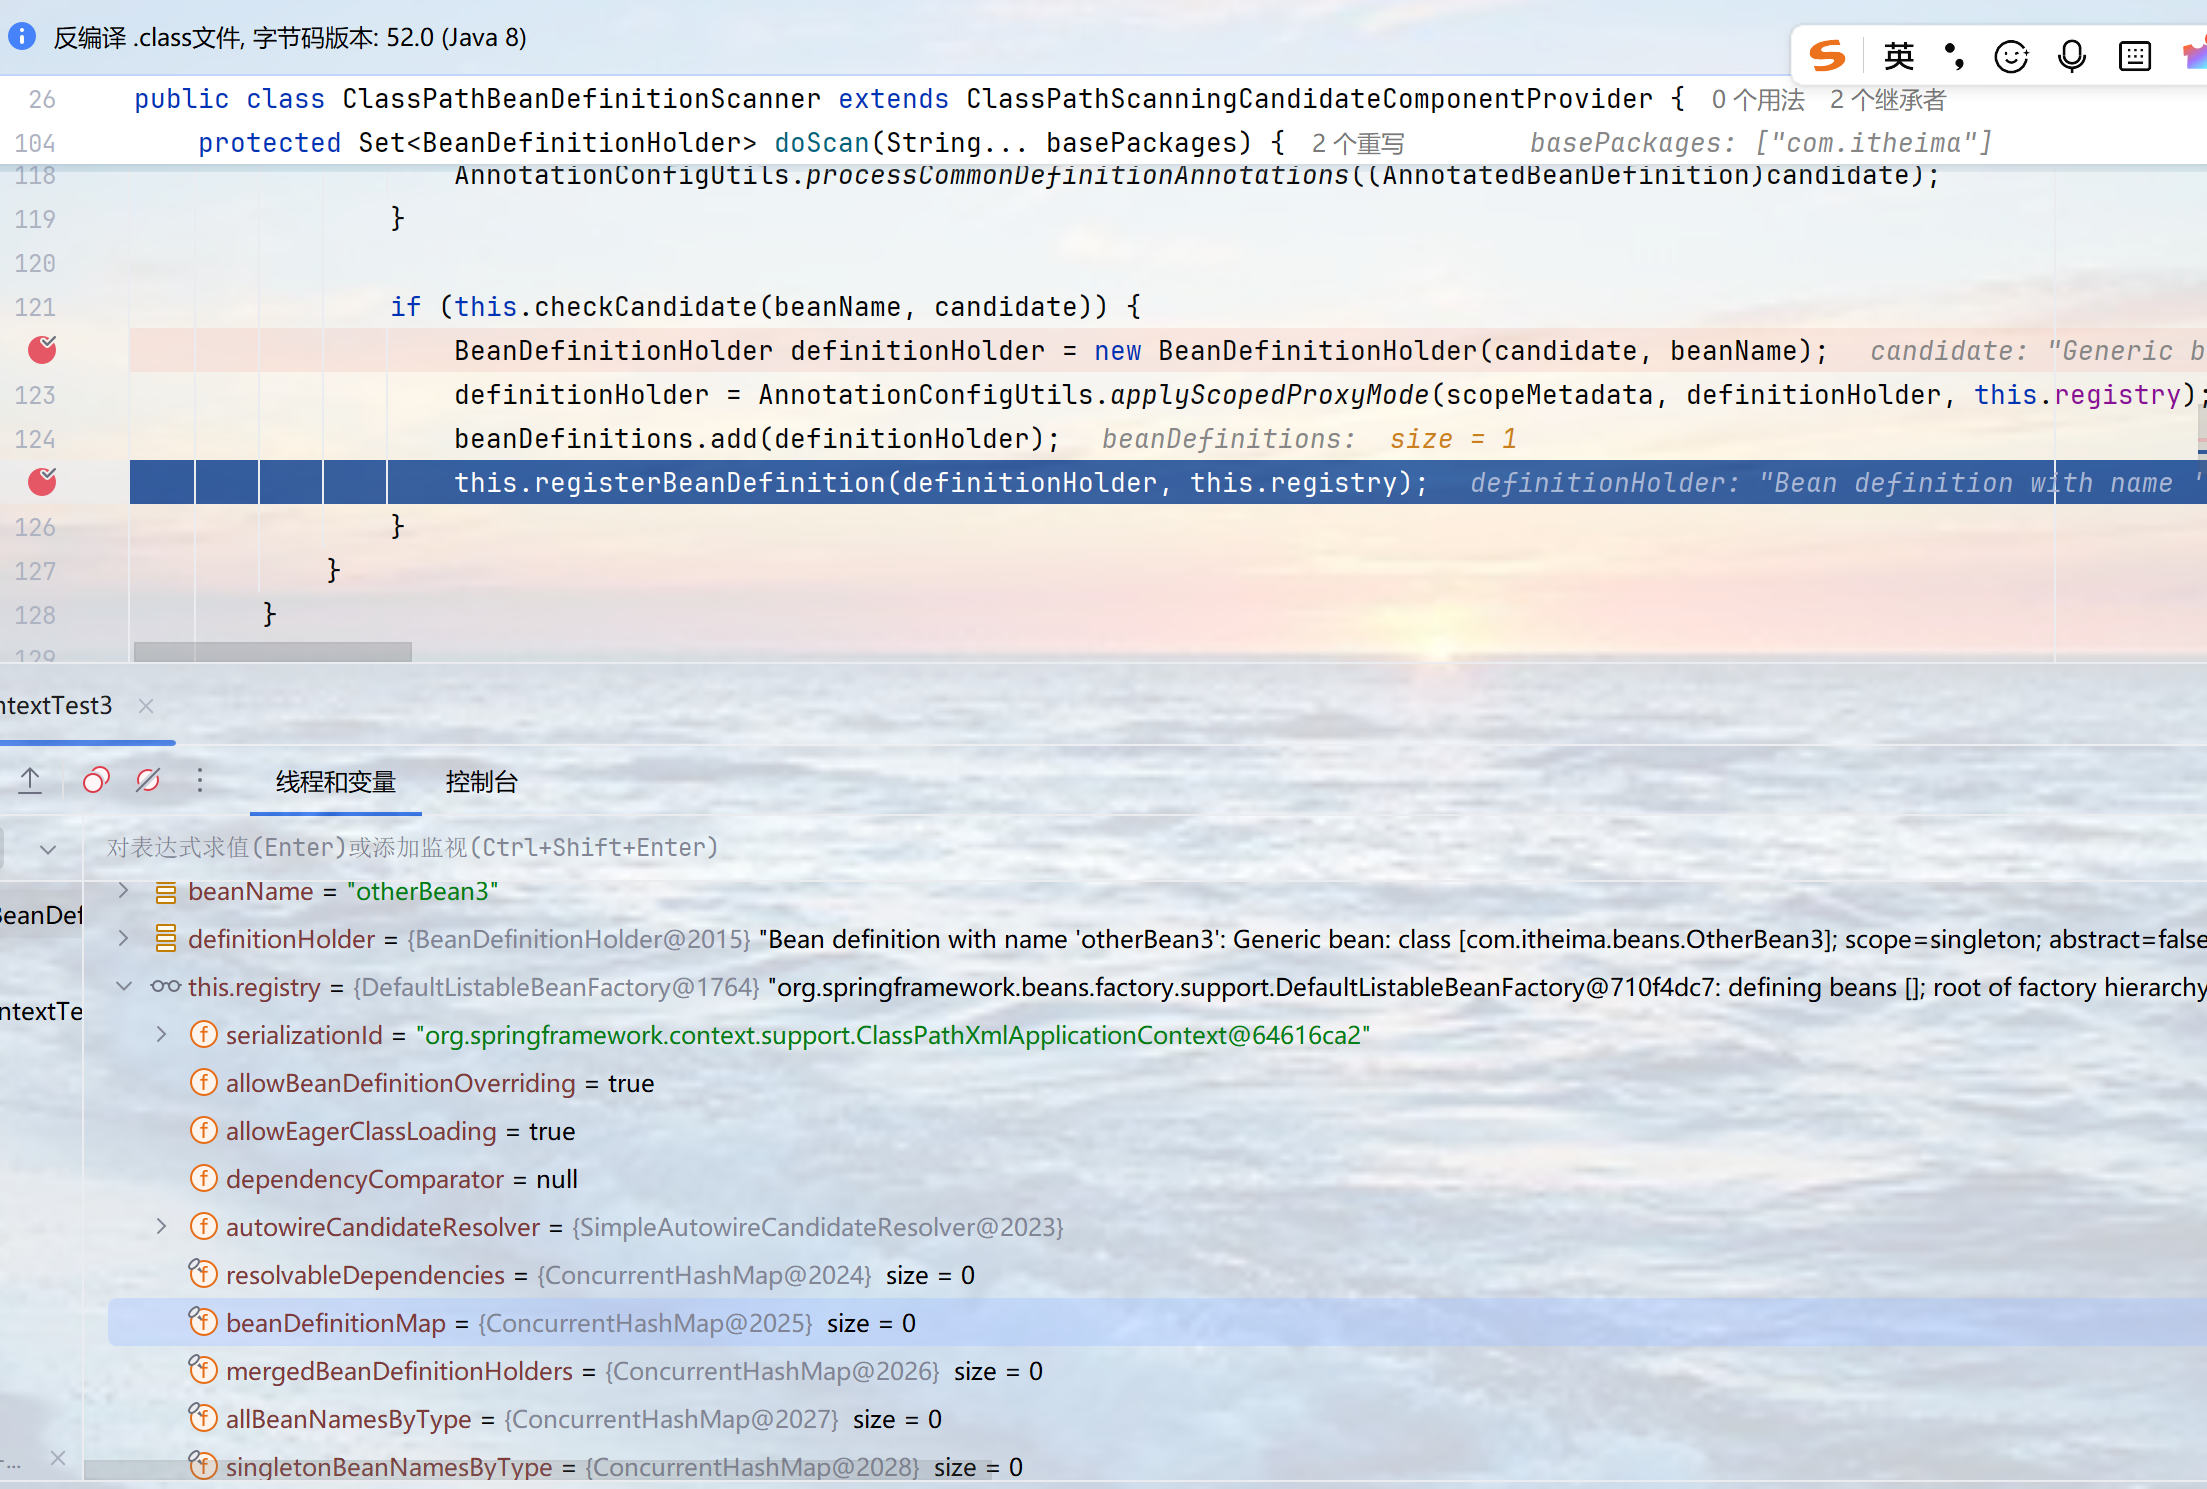Click the Sogou voice input microphone
The height and width of the screenshot is (1489, 2207).
pos(2072,57)
